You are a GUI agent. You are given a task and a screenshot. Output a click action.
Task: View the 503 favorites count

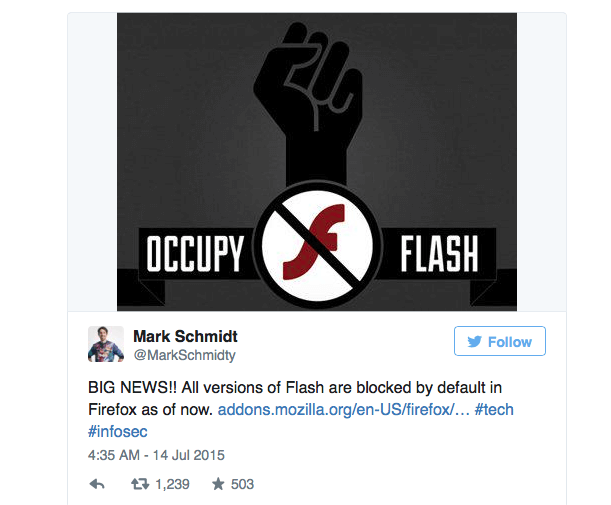tap(242, 484)
